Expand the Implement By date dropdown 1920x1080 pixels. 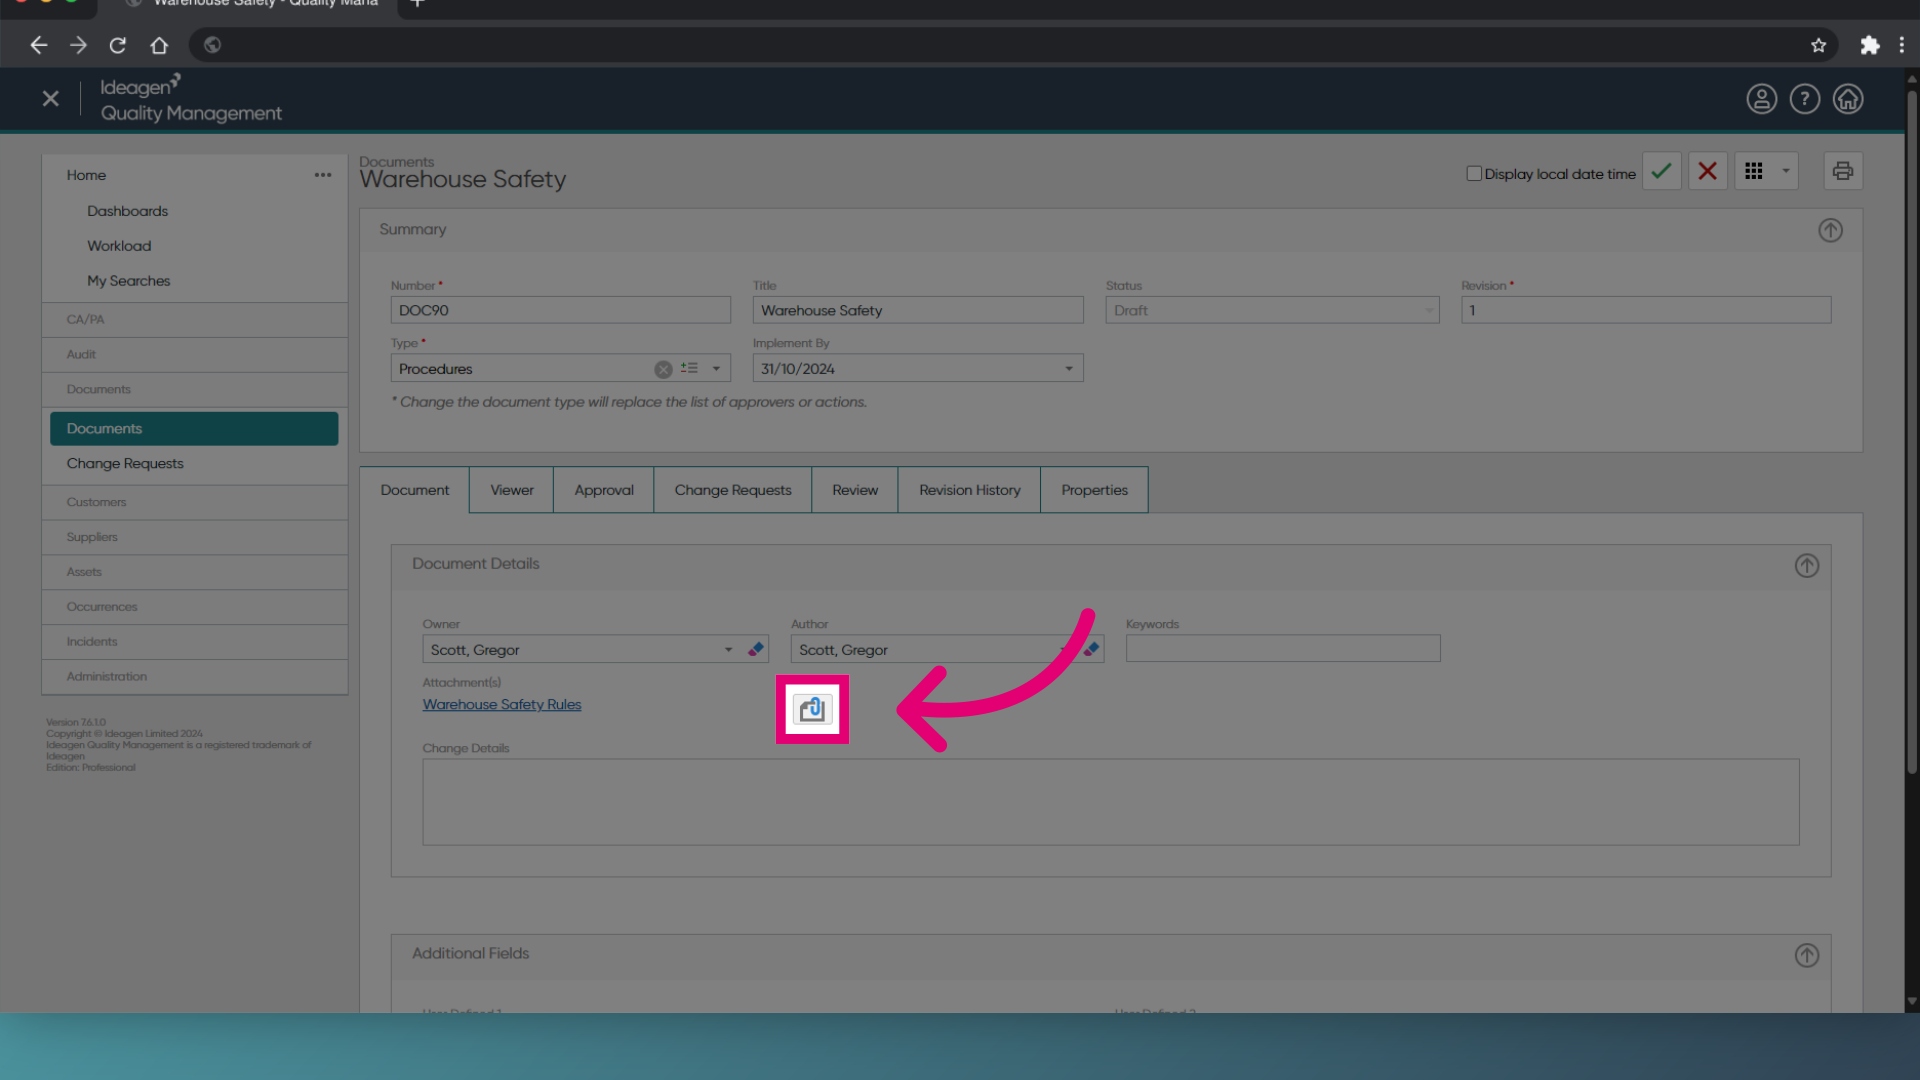pyautogui.click(x=1069, y=369)
